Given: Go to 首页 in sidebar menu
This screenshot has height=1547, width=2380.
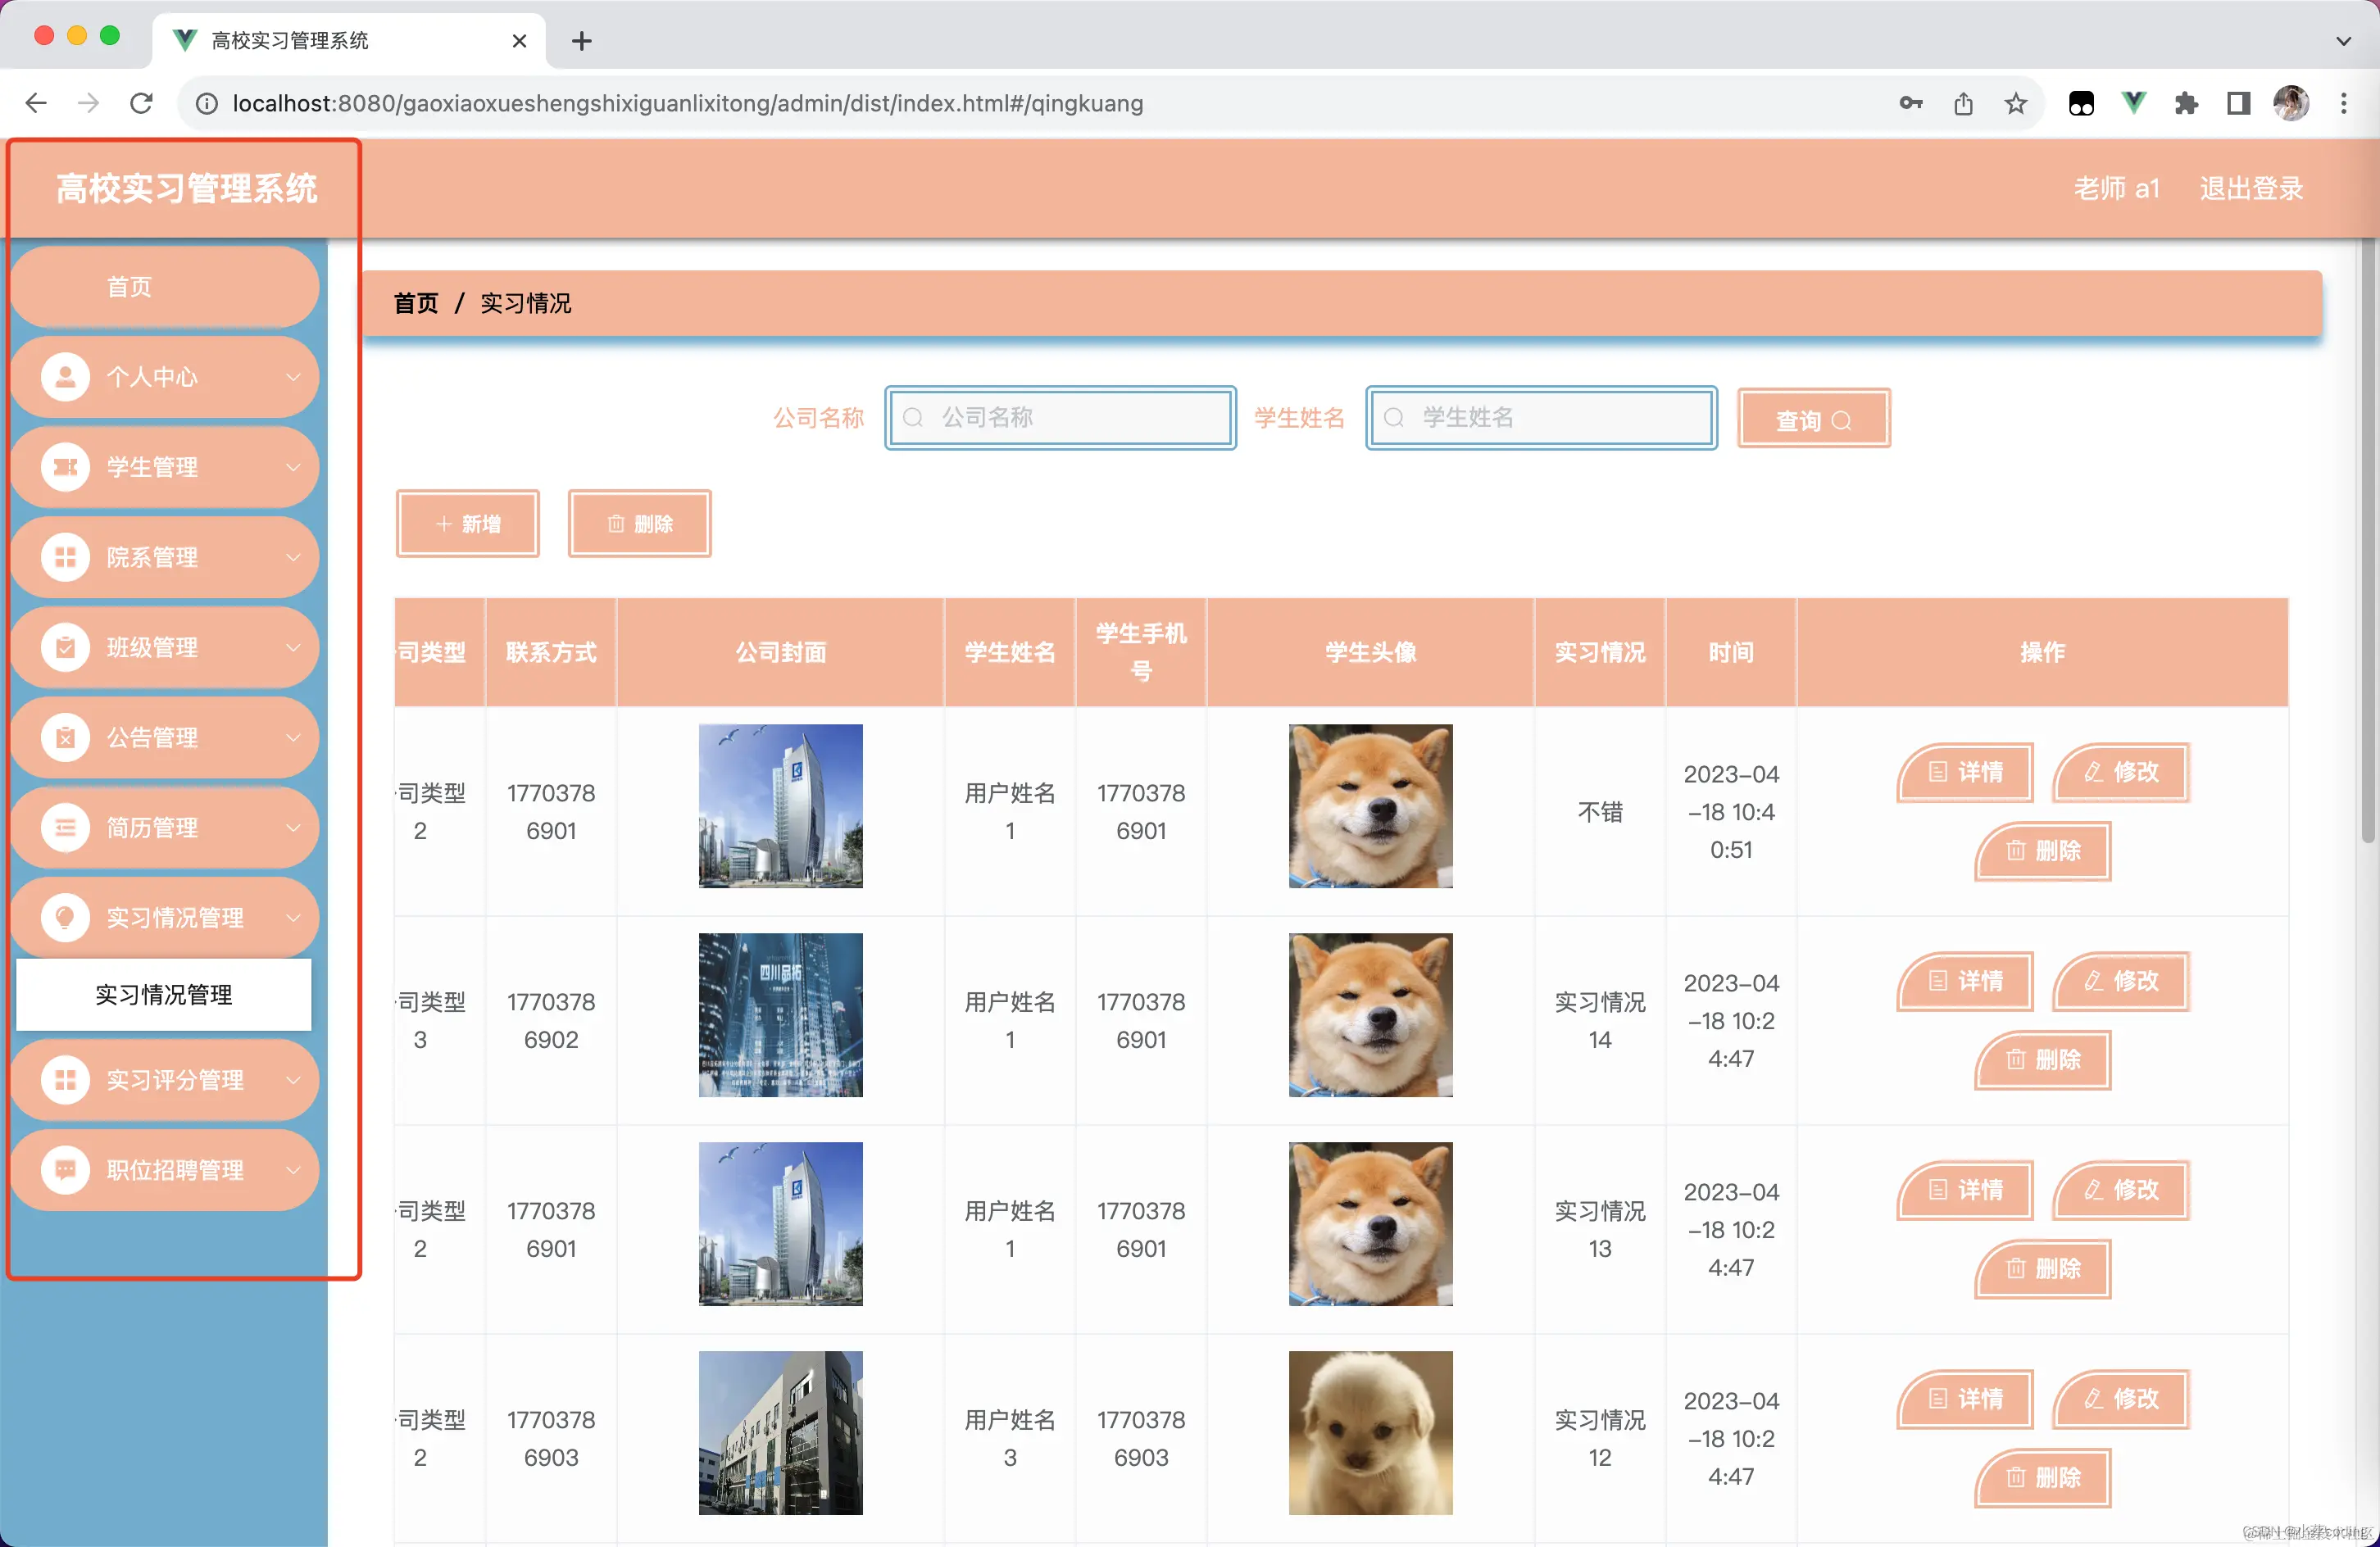Looking at the screenshot, I should (129, 287).
